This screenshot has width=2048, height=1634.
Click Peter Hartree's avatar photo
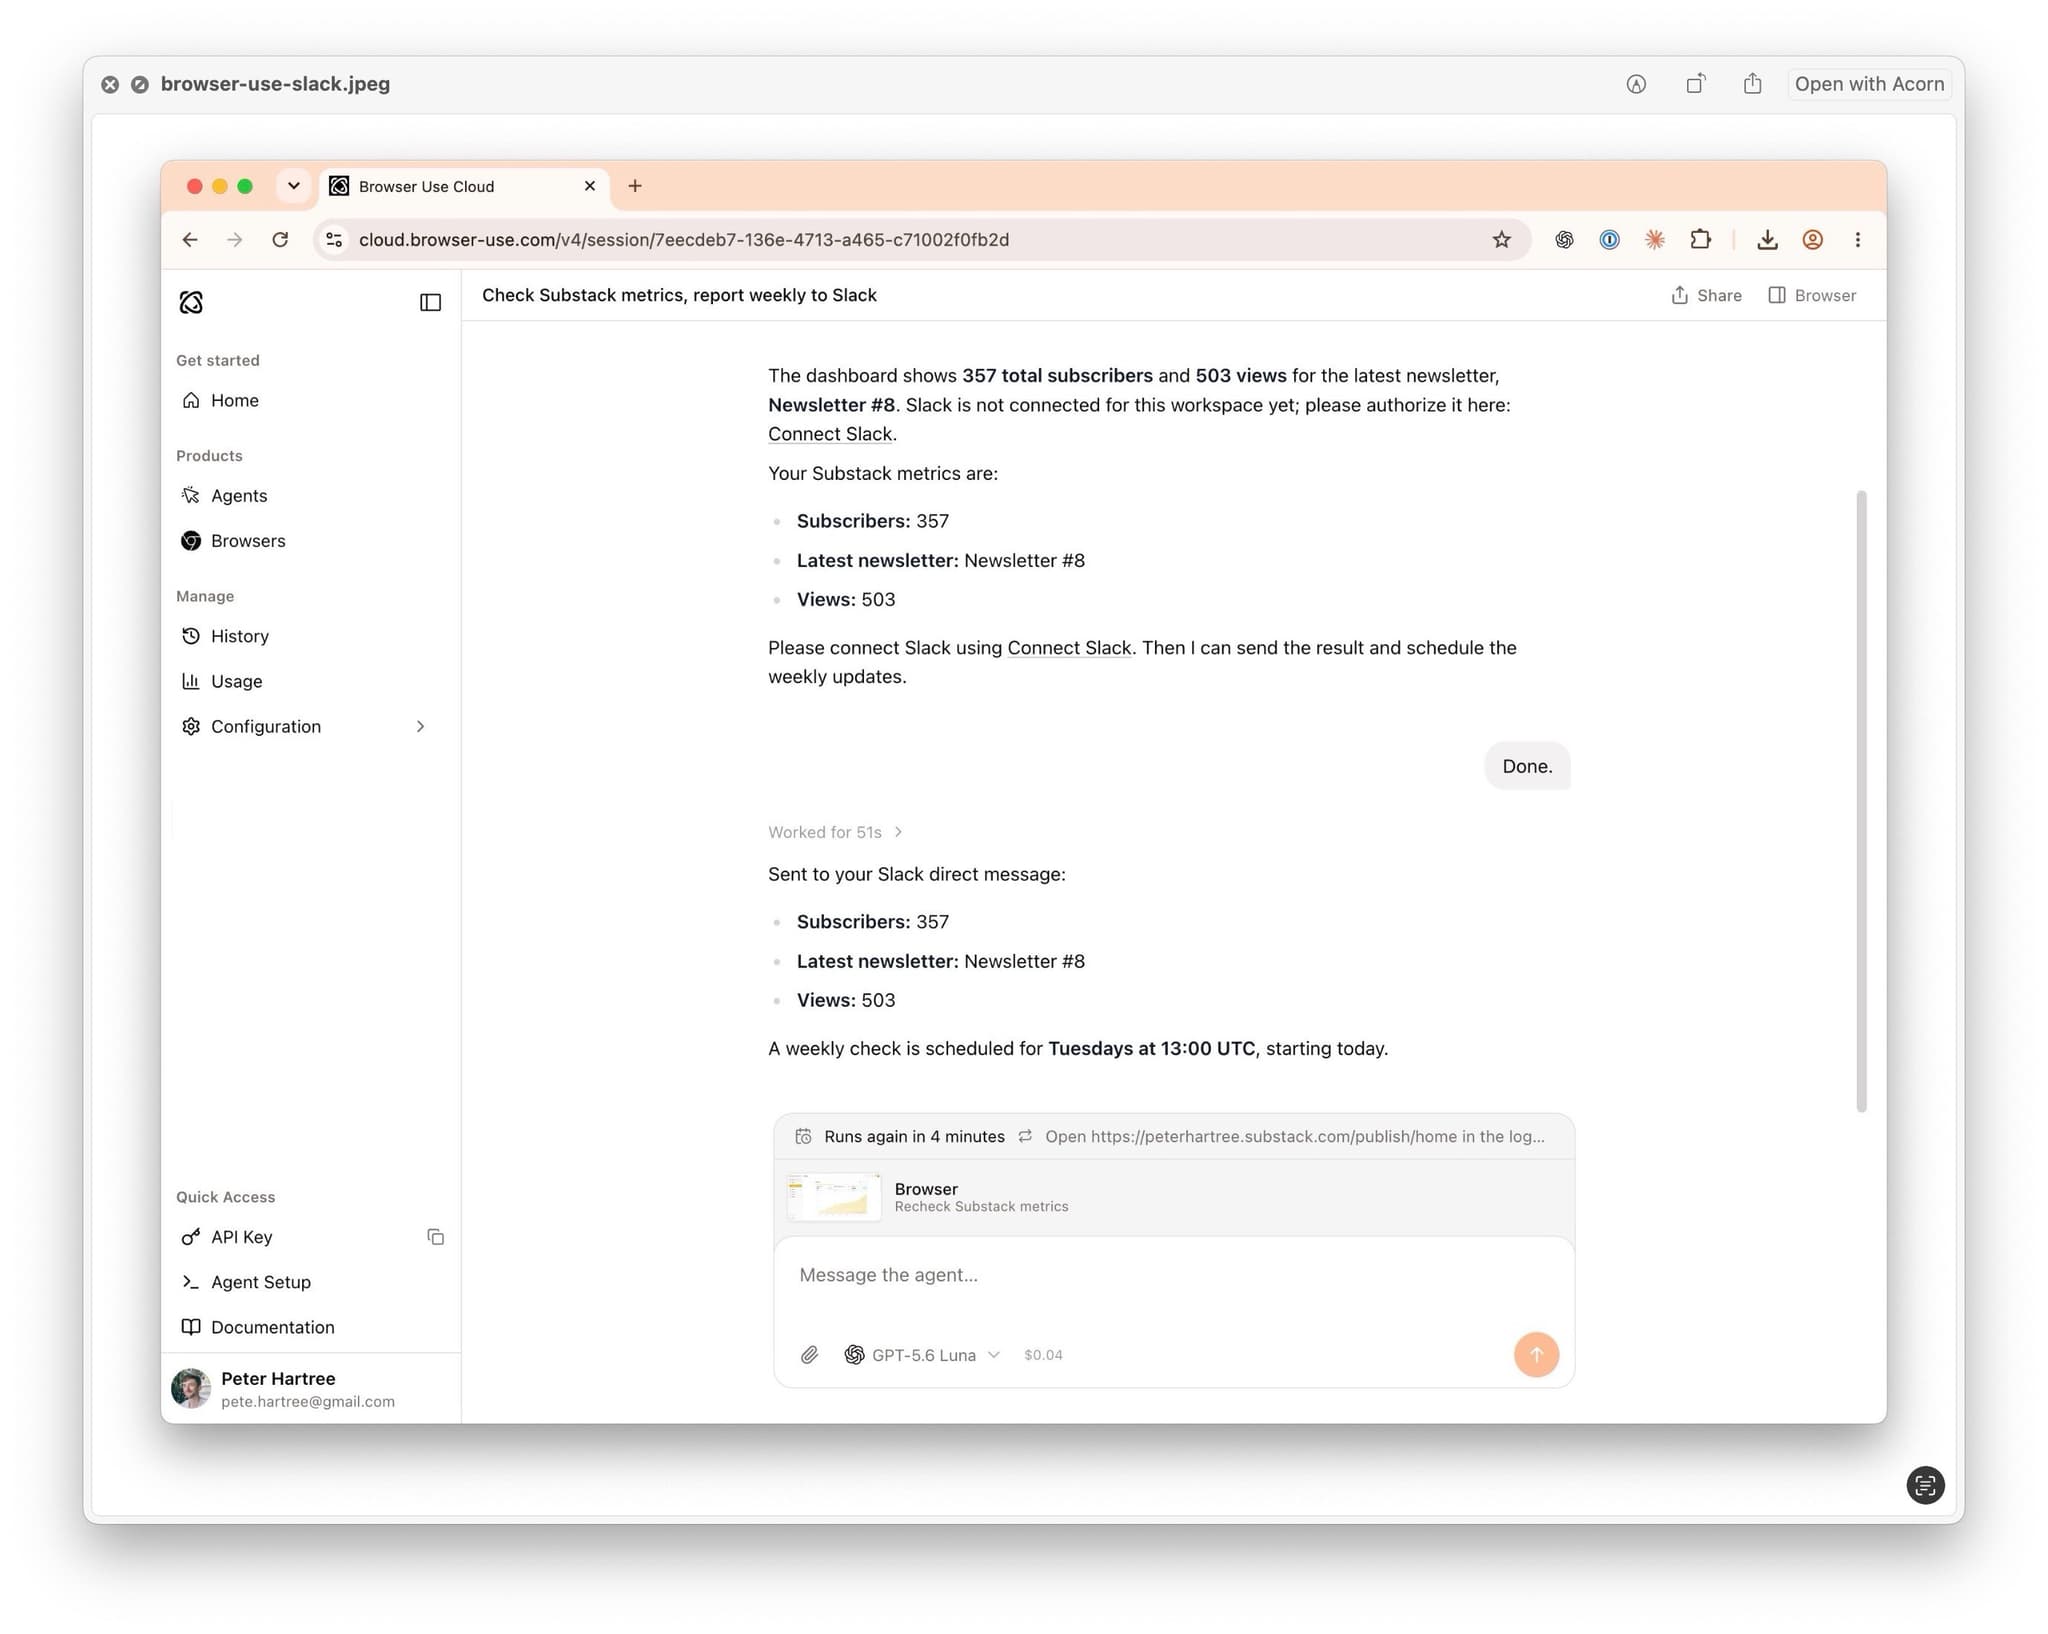(x=190, y=1388)
